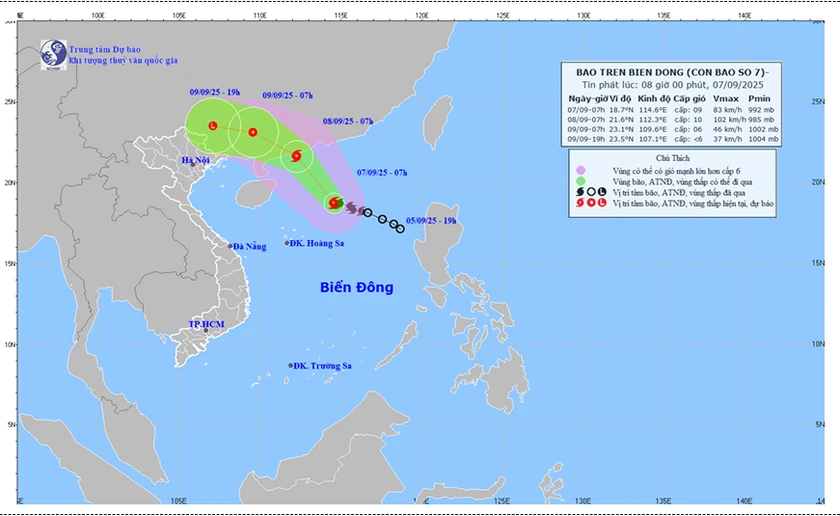Click the green swatch in the legend
Screen dimensions: 840x516
(580, 181)
